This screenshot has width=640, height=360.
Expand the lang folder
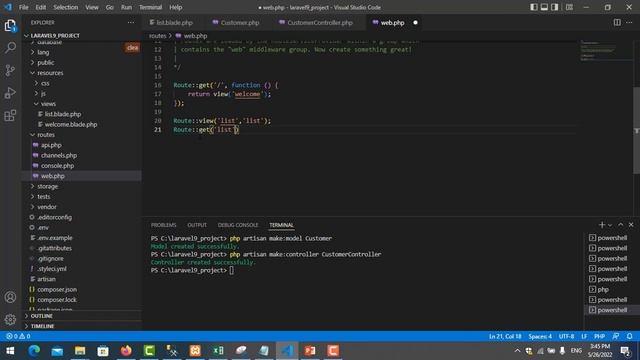coord(43,52)
